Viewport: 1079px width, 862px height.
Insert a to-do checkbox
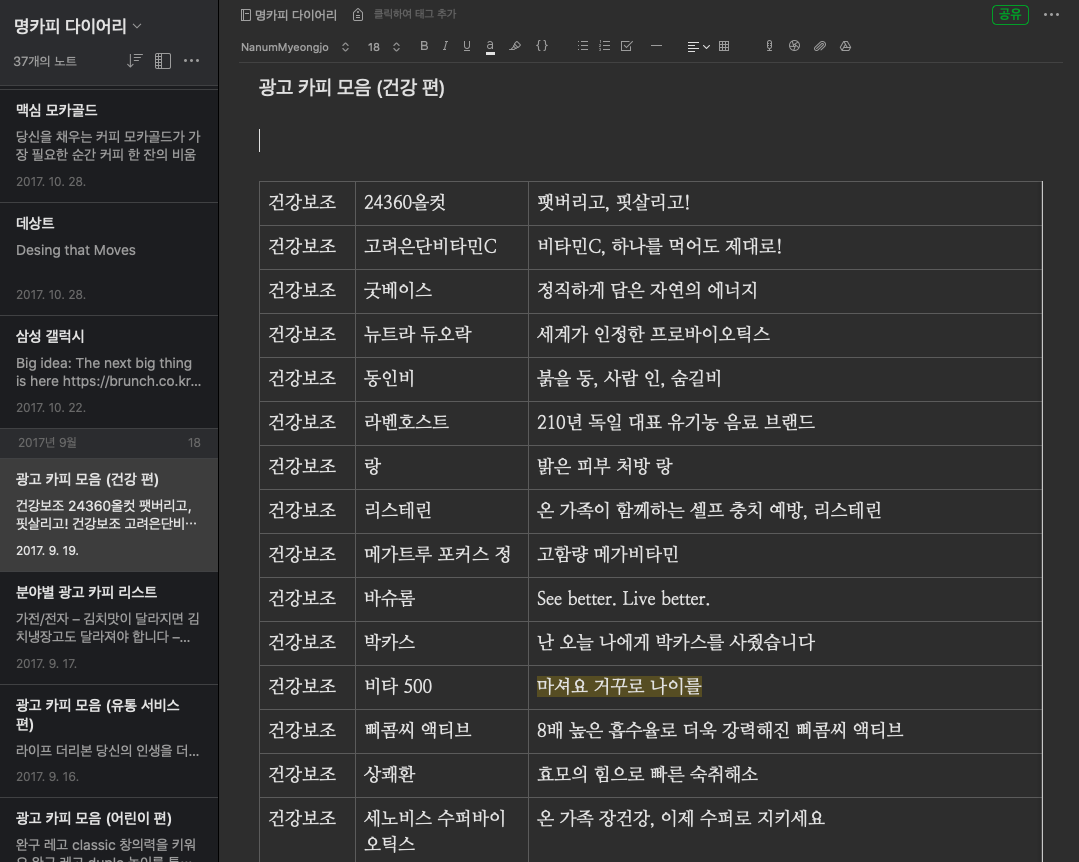[x=626, y=46]
